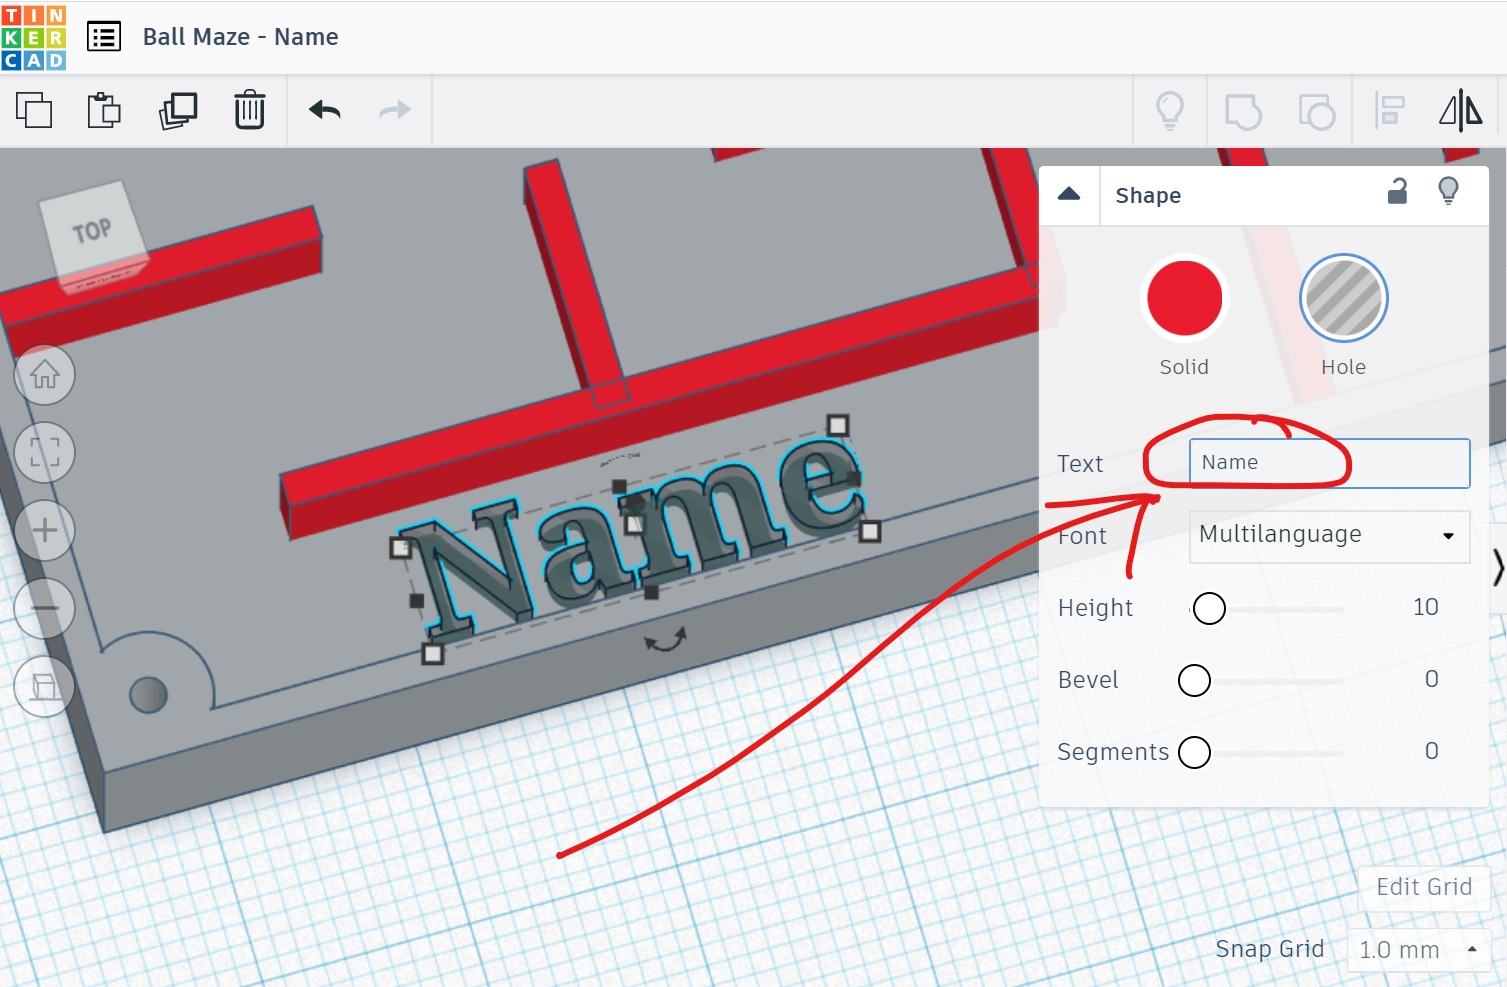The image size is (1507, 987).
Task: Click the Height value 10
Action: tap(1425, 607)
